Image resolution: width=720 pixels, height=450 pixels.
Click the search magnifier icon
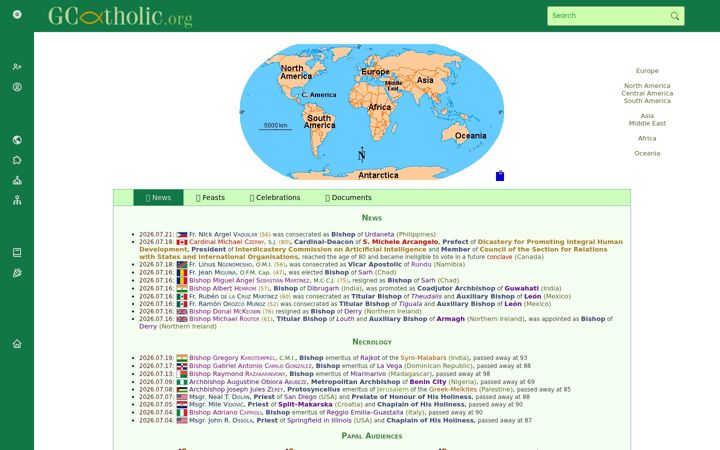point(674,16)
